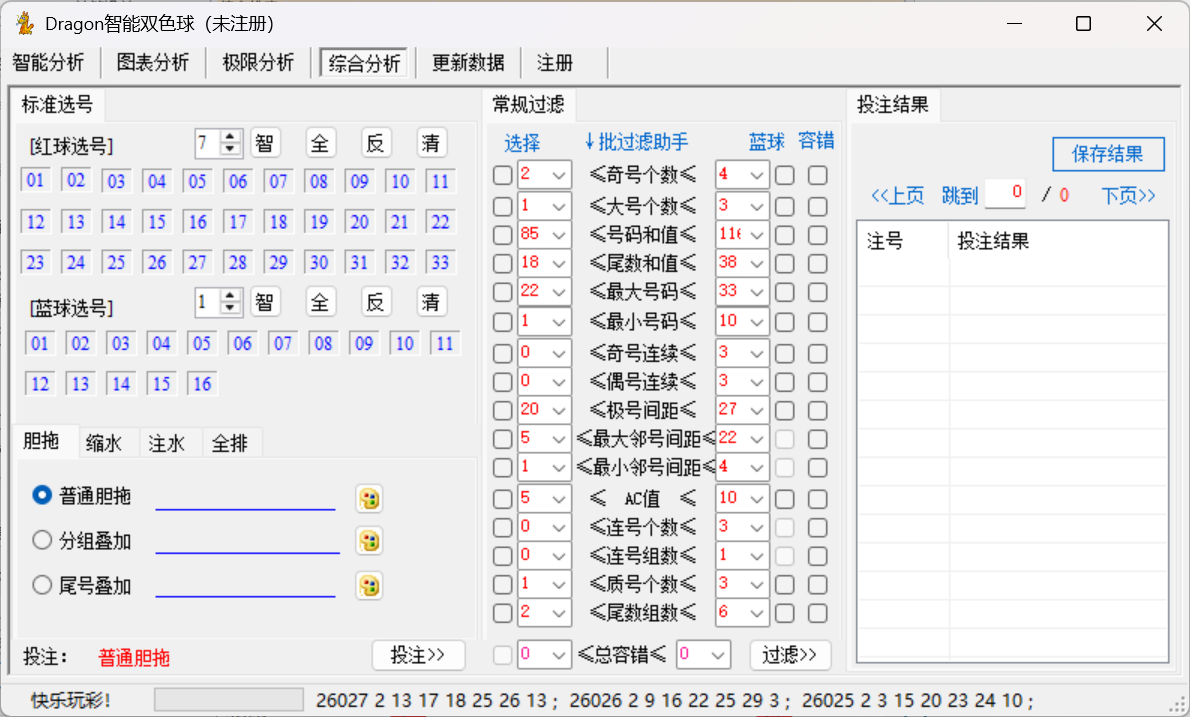Click the palette icon beside 尾号叠加

[369, 586]
